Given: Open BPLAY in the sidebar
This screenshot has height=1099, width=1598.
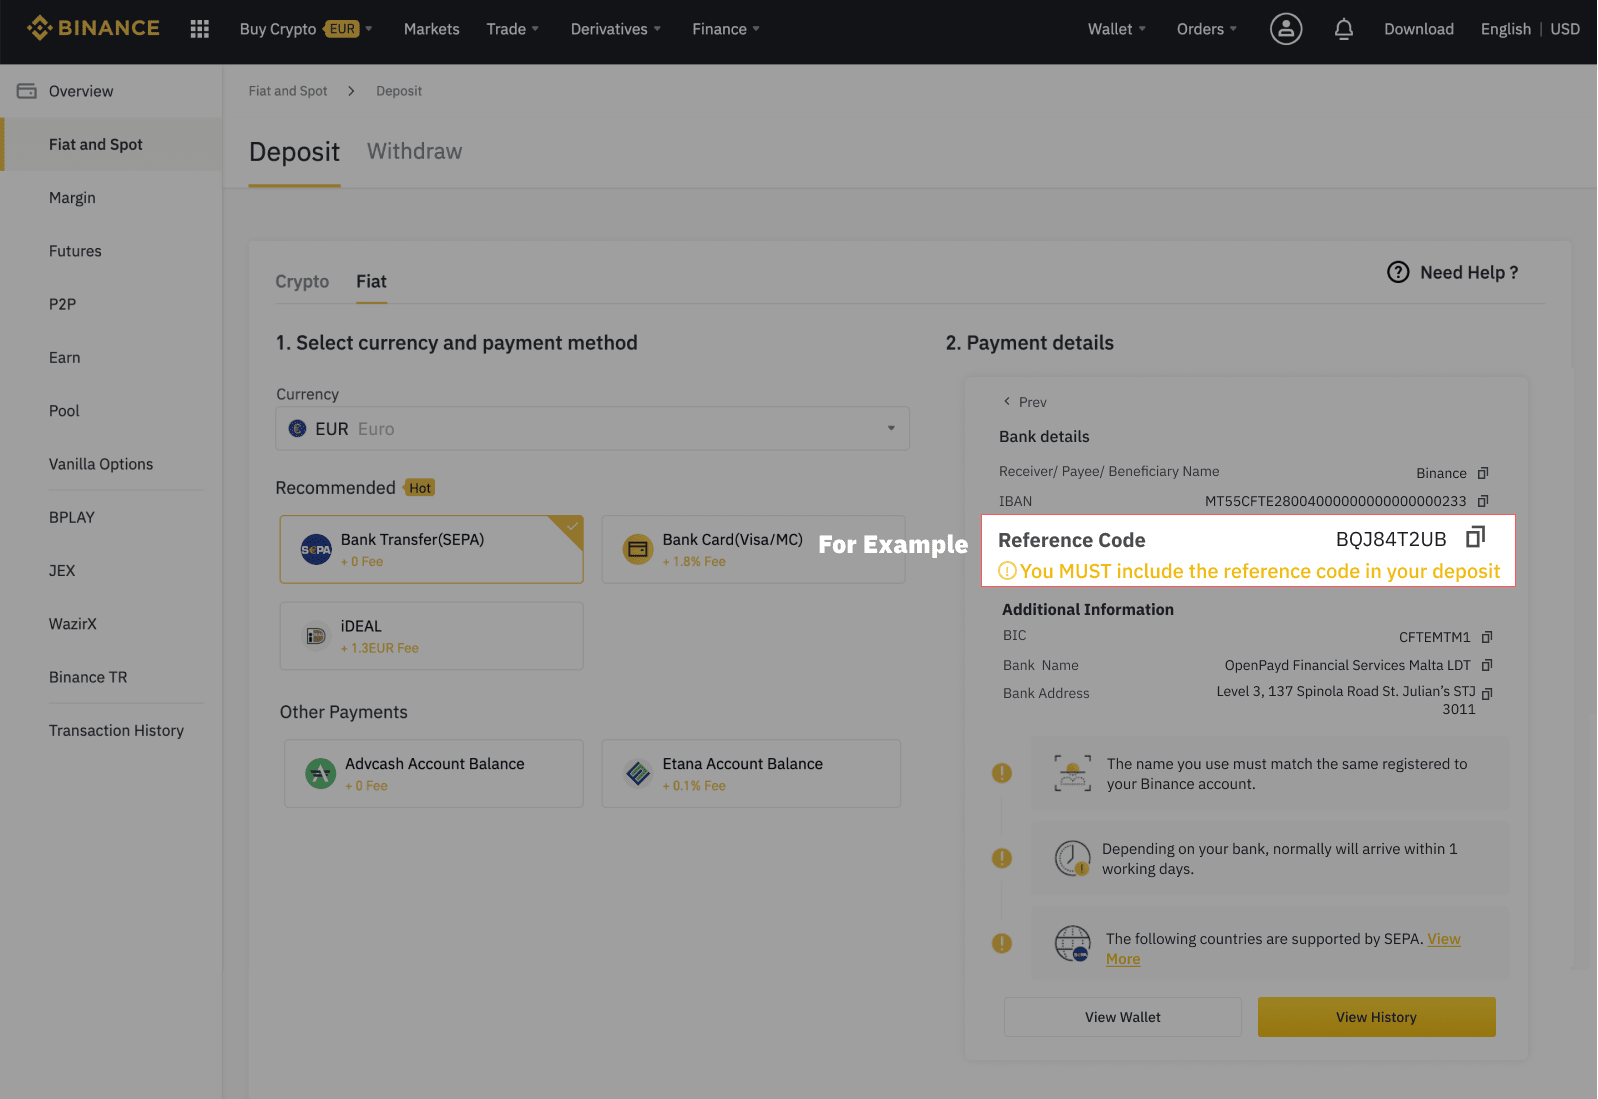Looking at the screenshot, I should pos(71,517).
